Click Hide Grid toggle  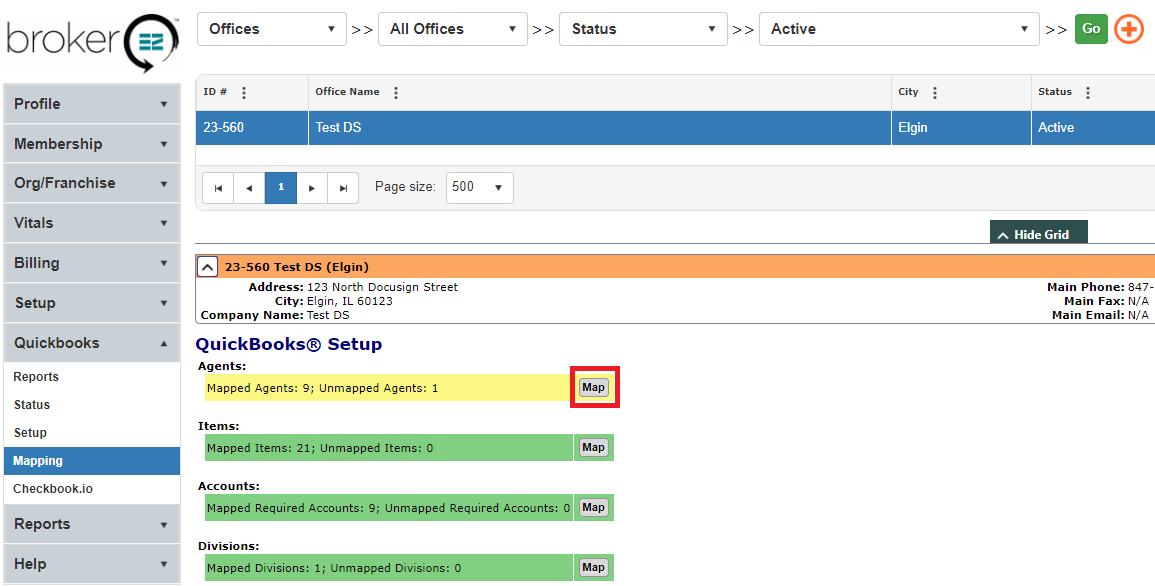[x=1038, y=234]
